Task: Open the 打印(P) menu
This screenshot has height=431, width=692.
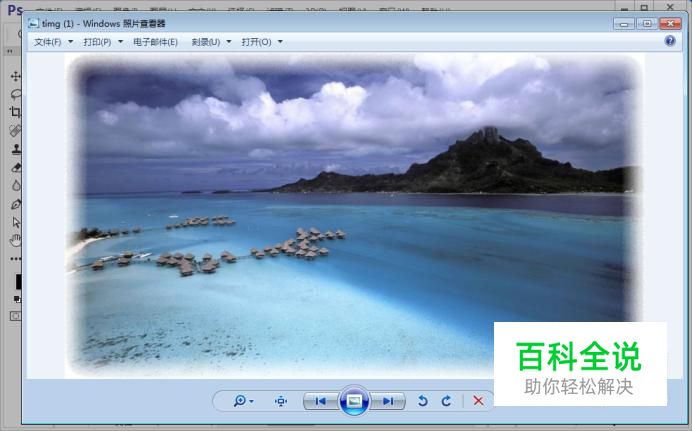Action: 97,42
